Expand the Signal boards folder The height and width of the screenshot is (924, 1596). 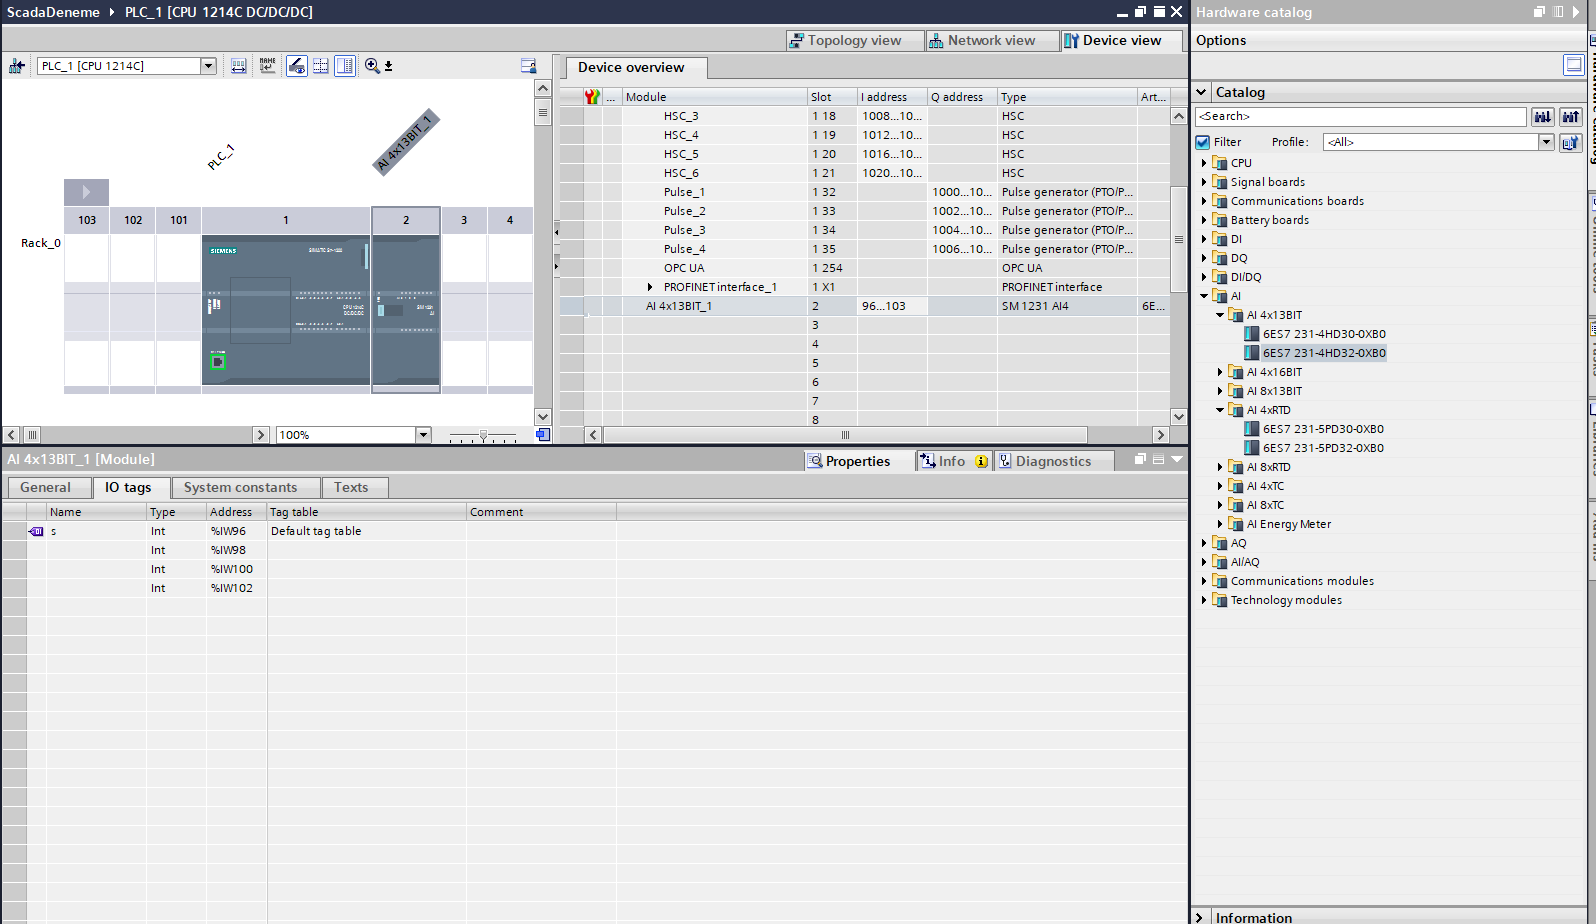coord(1204,182)
